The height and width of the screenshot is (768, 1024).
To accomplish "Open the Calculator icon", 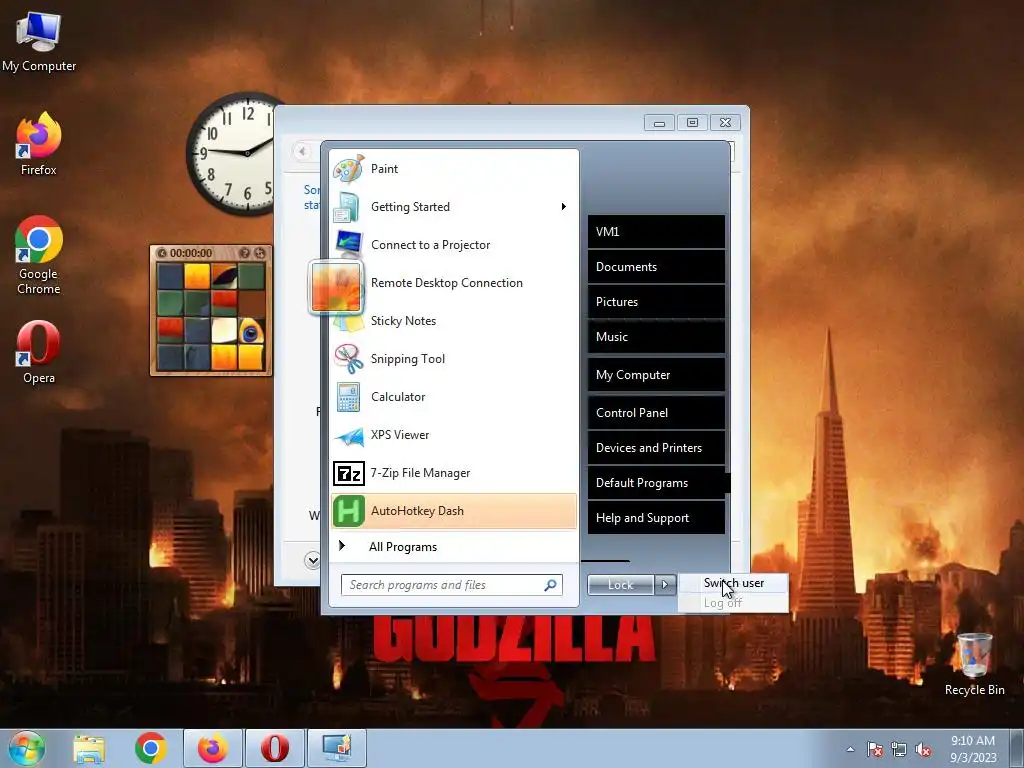I will point(348,397).
